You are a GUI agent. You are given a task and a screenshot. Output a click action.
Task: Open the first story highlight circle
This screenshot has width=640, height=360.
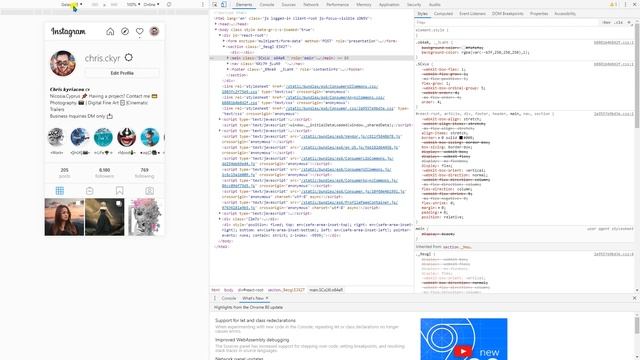click(x=56, y=137)
